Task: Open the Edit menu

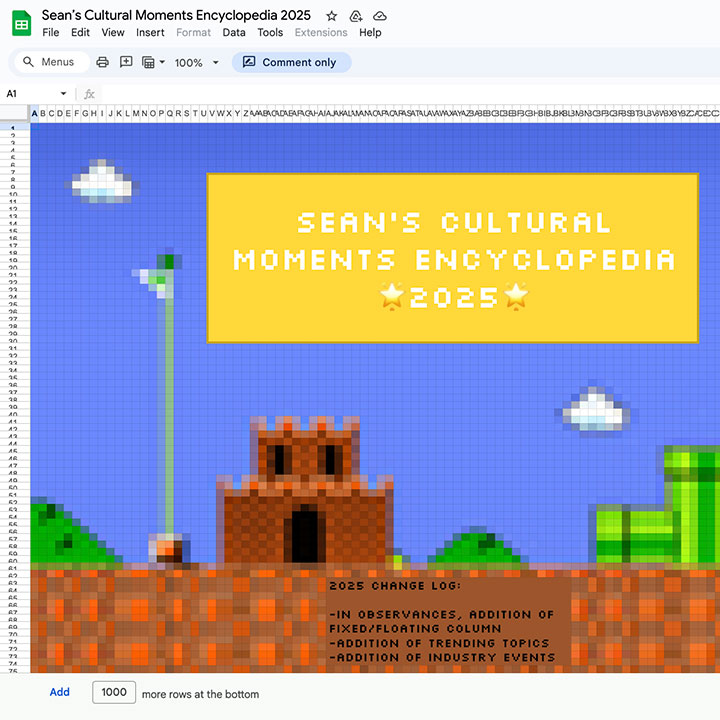Action: coord(80,33)
